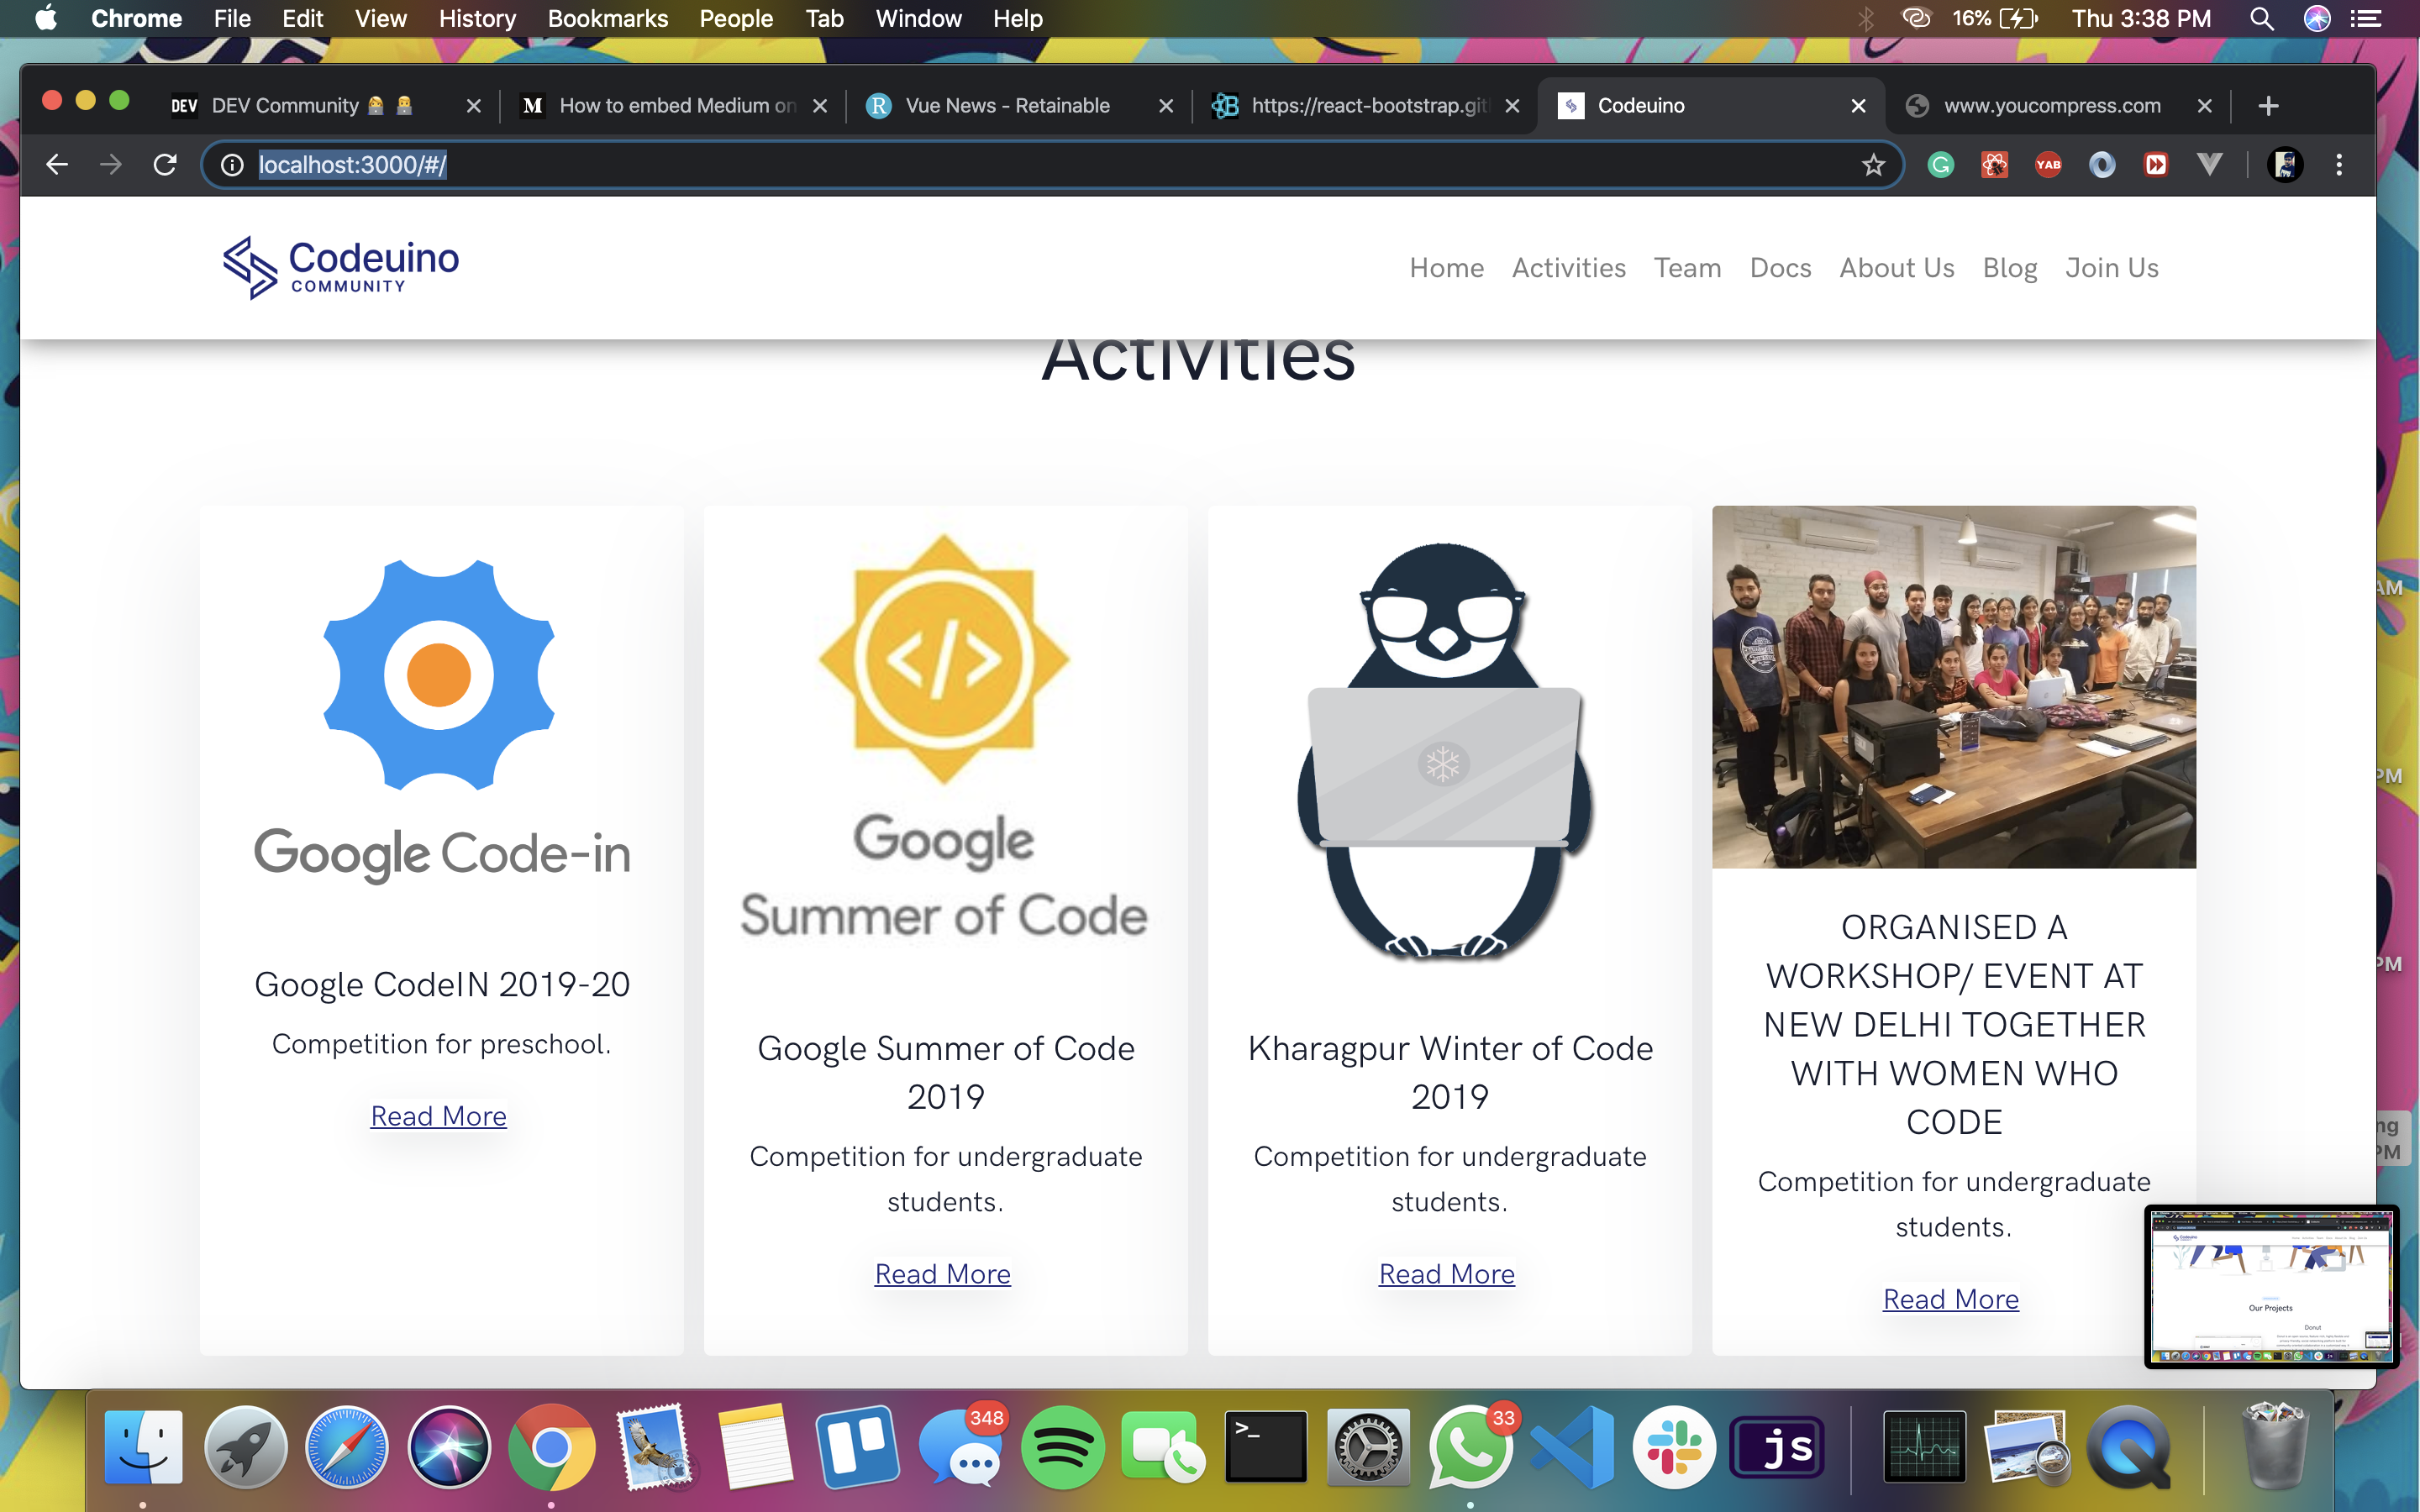Open Visual Studio Code from the dock

[x=1572, y=1447]
